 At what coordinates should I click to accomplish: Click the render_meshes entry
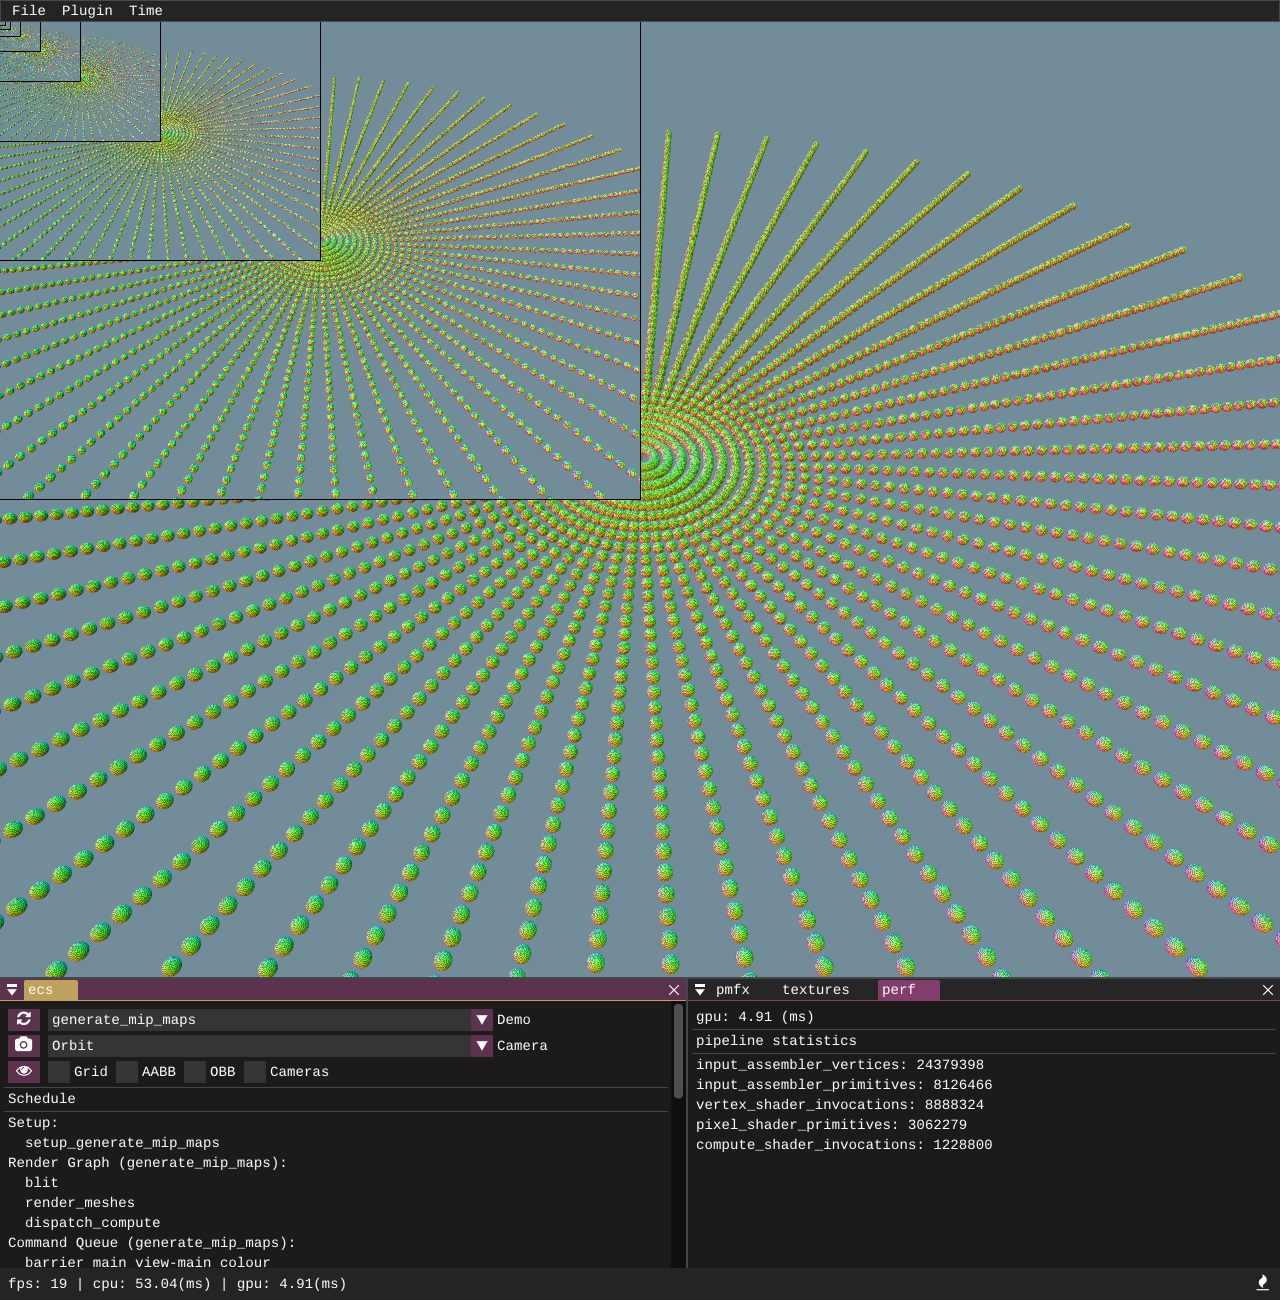(80, 1203)
